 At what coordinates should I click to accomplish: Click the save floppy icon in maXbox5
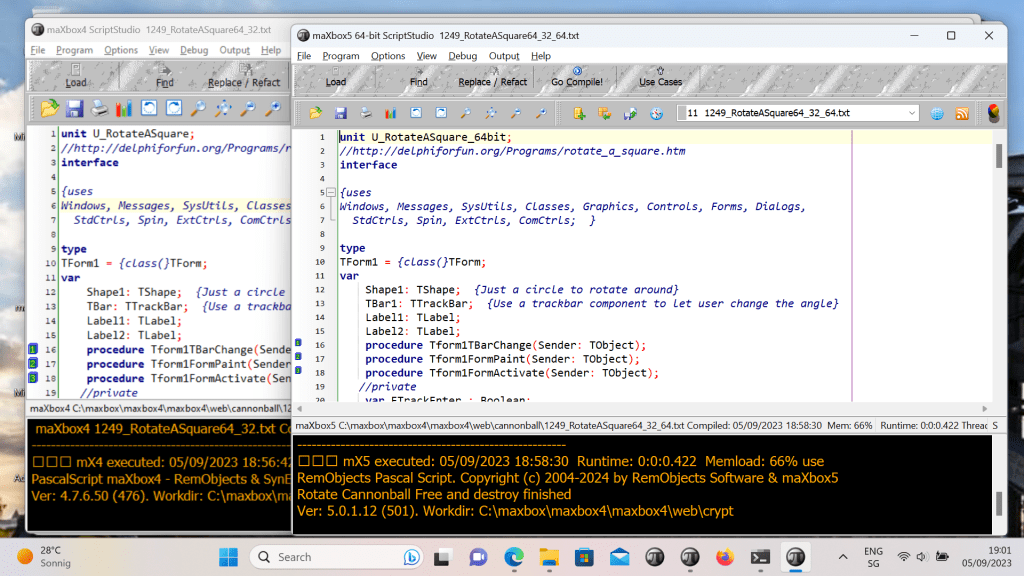[341, 113]
